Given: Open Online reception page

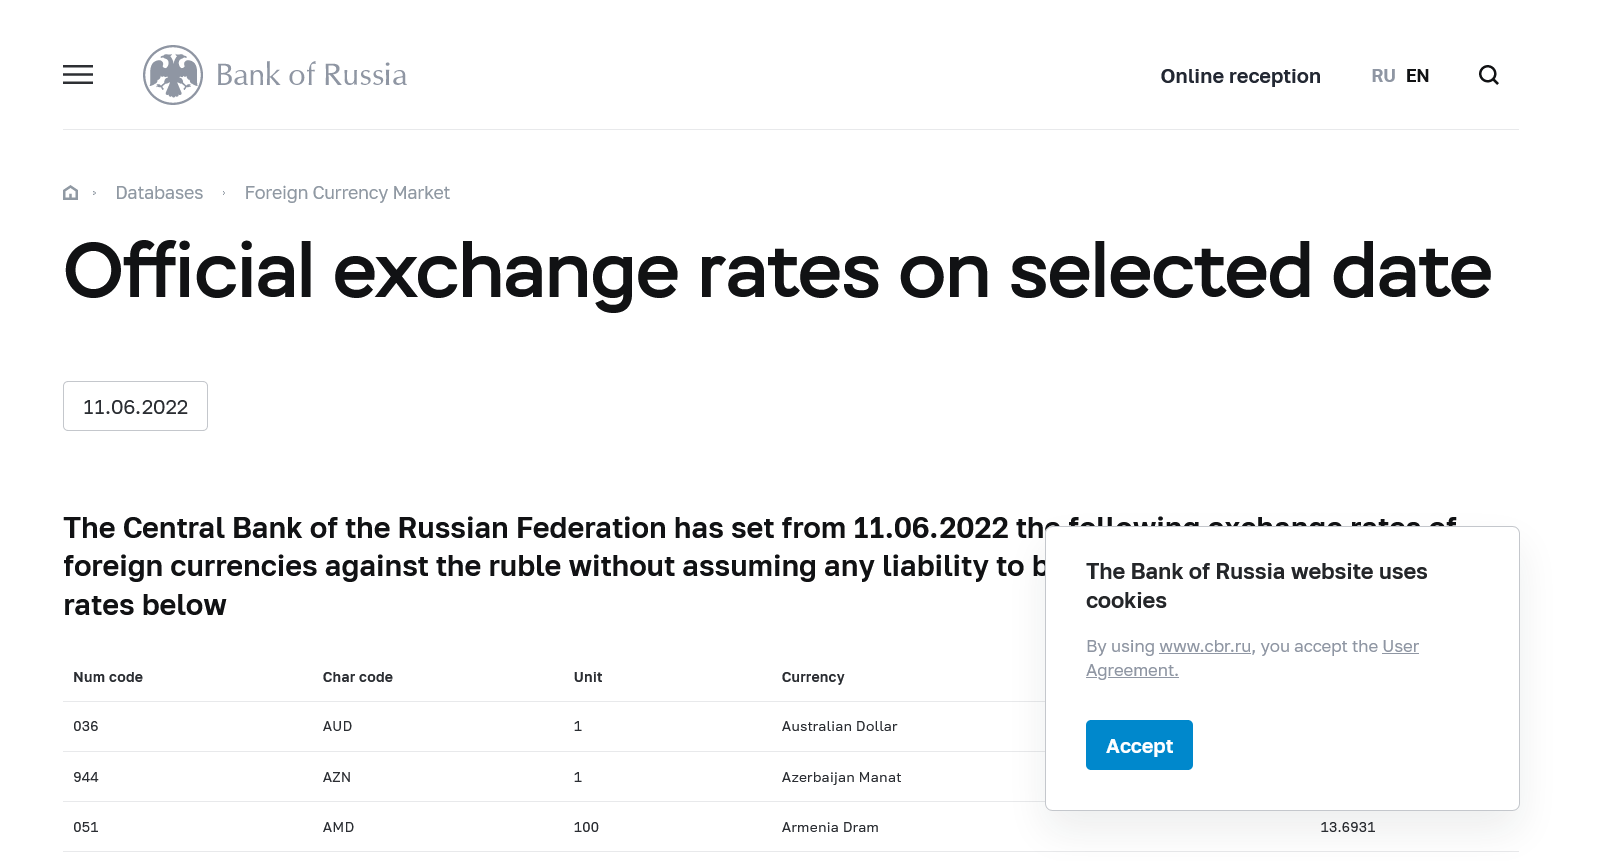Looking at the screenshot, I should pos(1240,76).
